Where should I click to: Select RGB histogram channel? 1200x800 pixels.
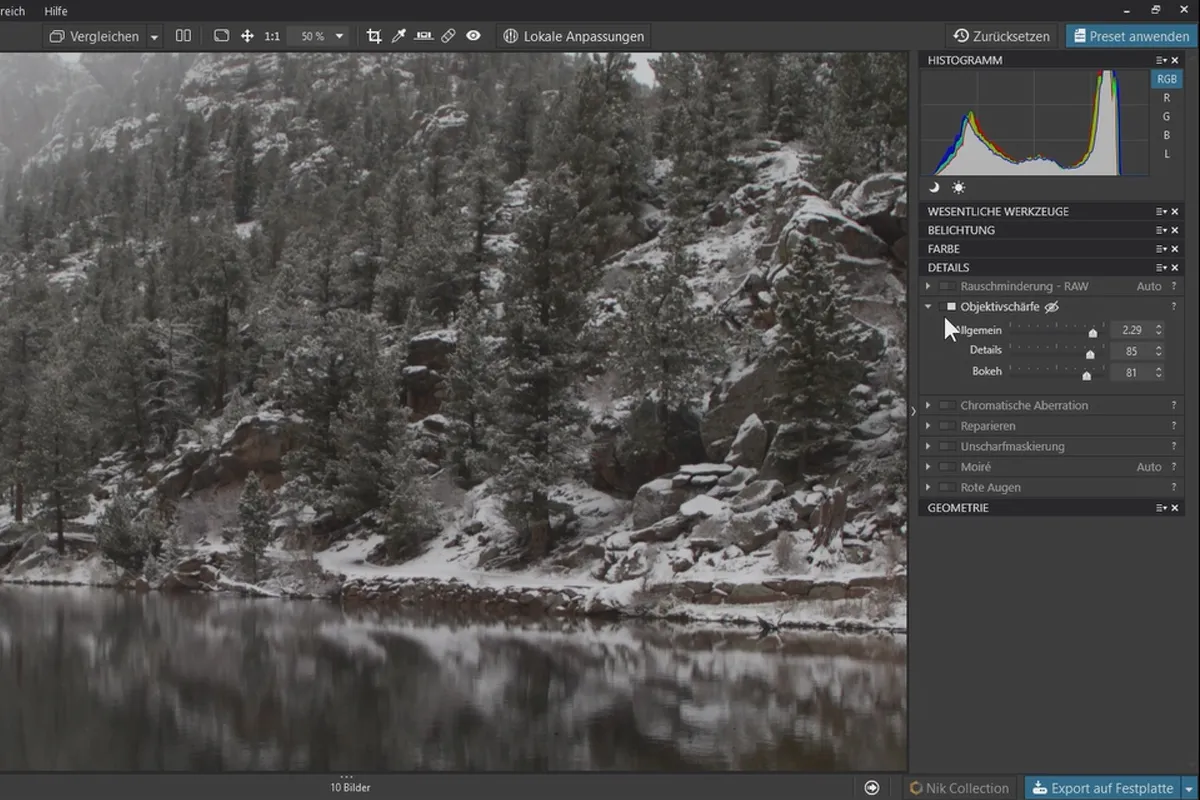tap(1166, 79)
